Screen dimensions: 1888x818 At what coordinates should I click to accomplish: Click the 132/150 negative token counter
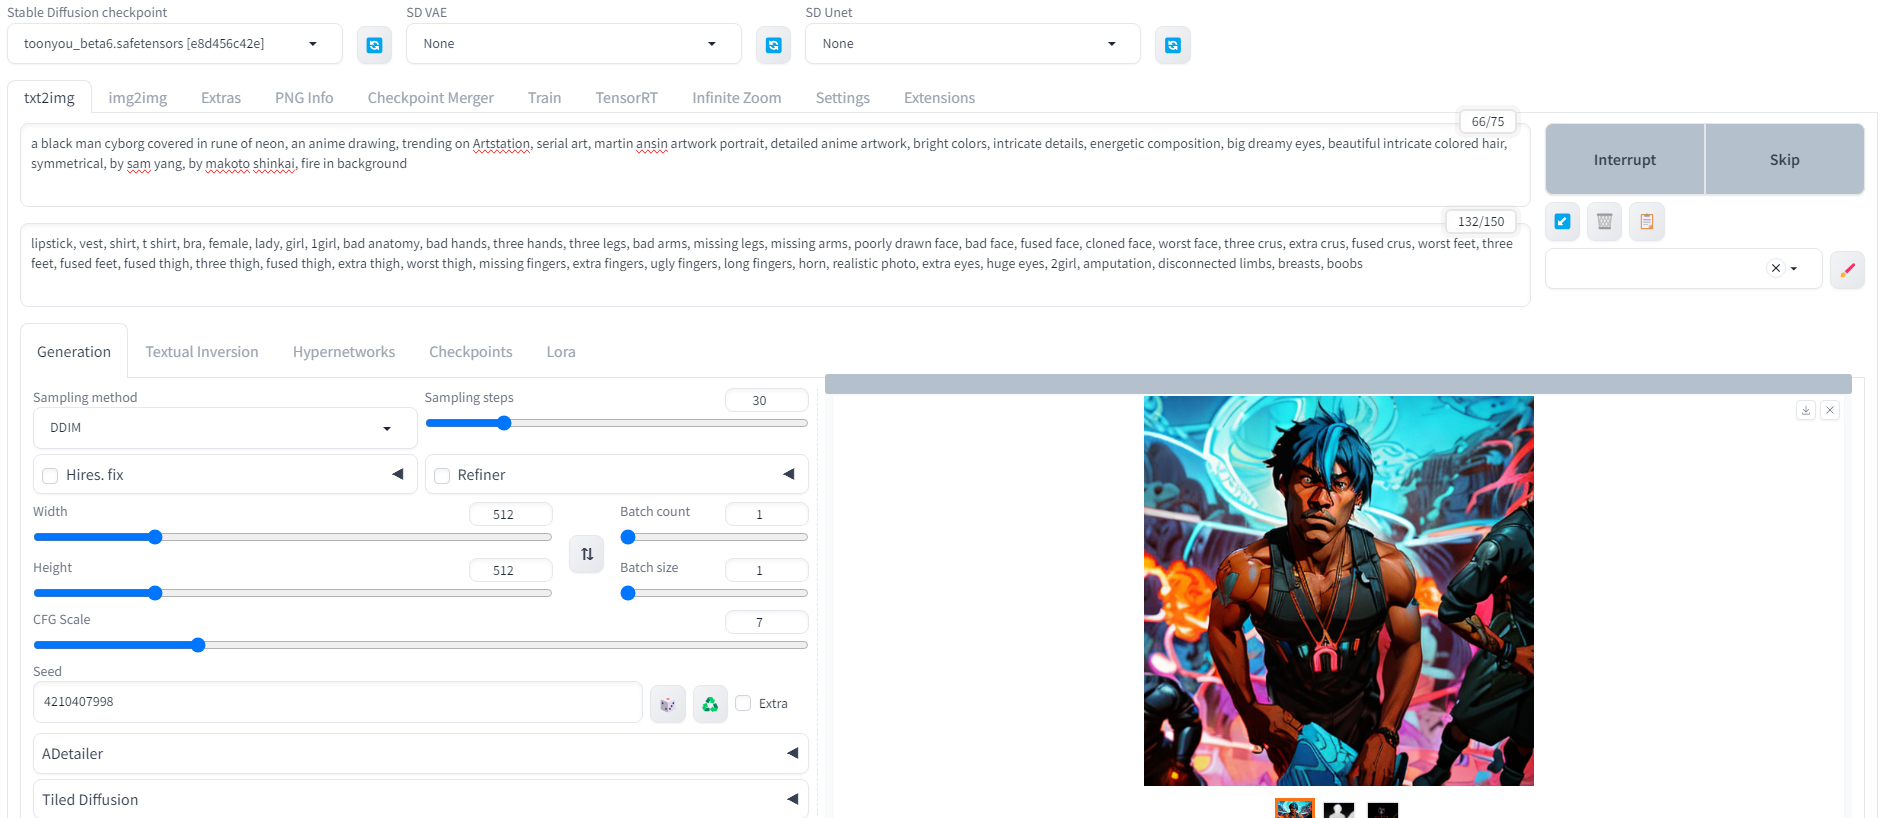click(1481, 221)
